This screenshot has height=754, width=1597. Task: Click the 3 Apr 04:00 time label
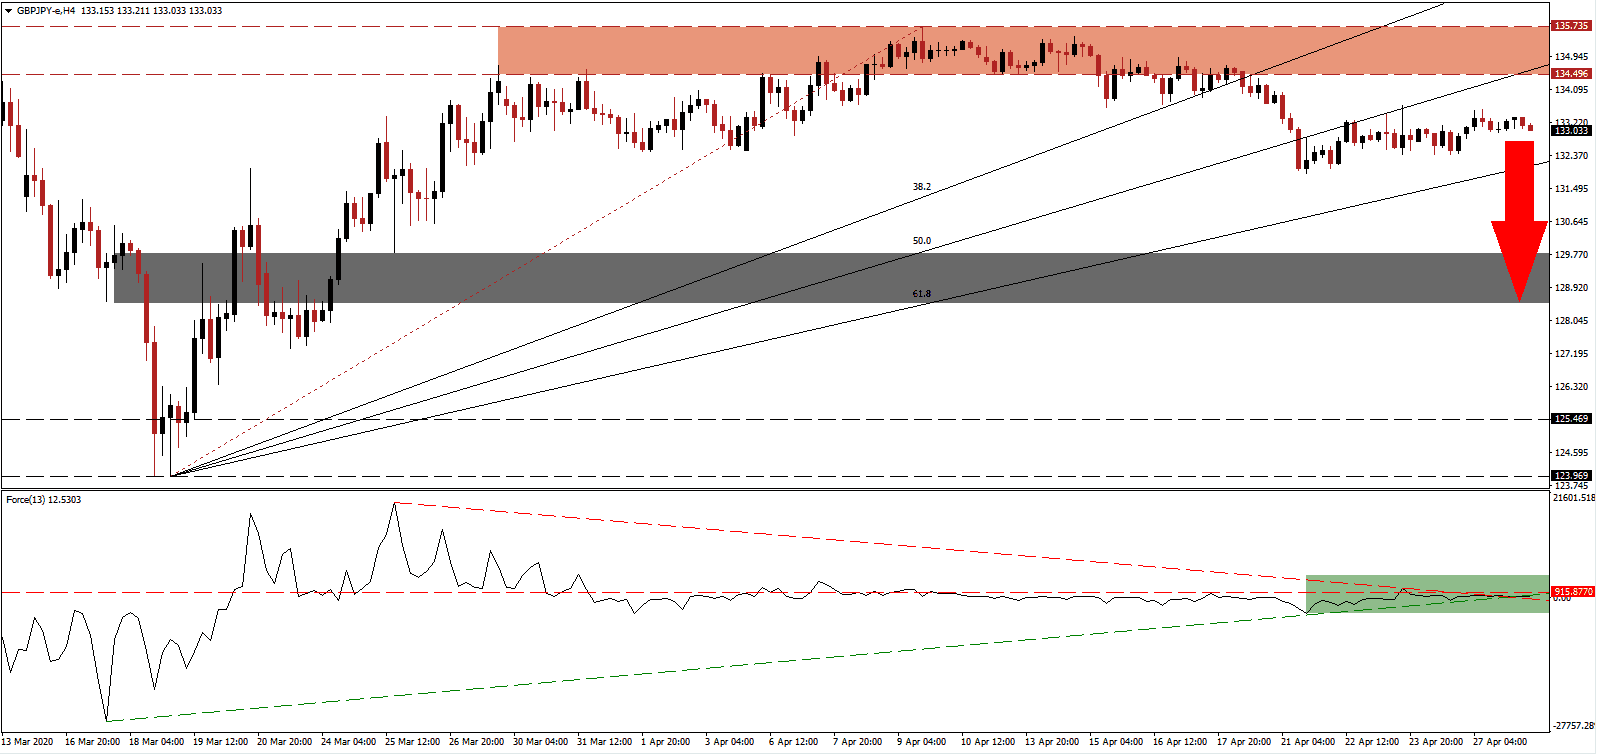[x=729, y=742]
